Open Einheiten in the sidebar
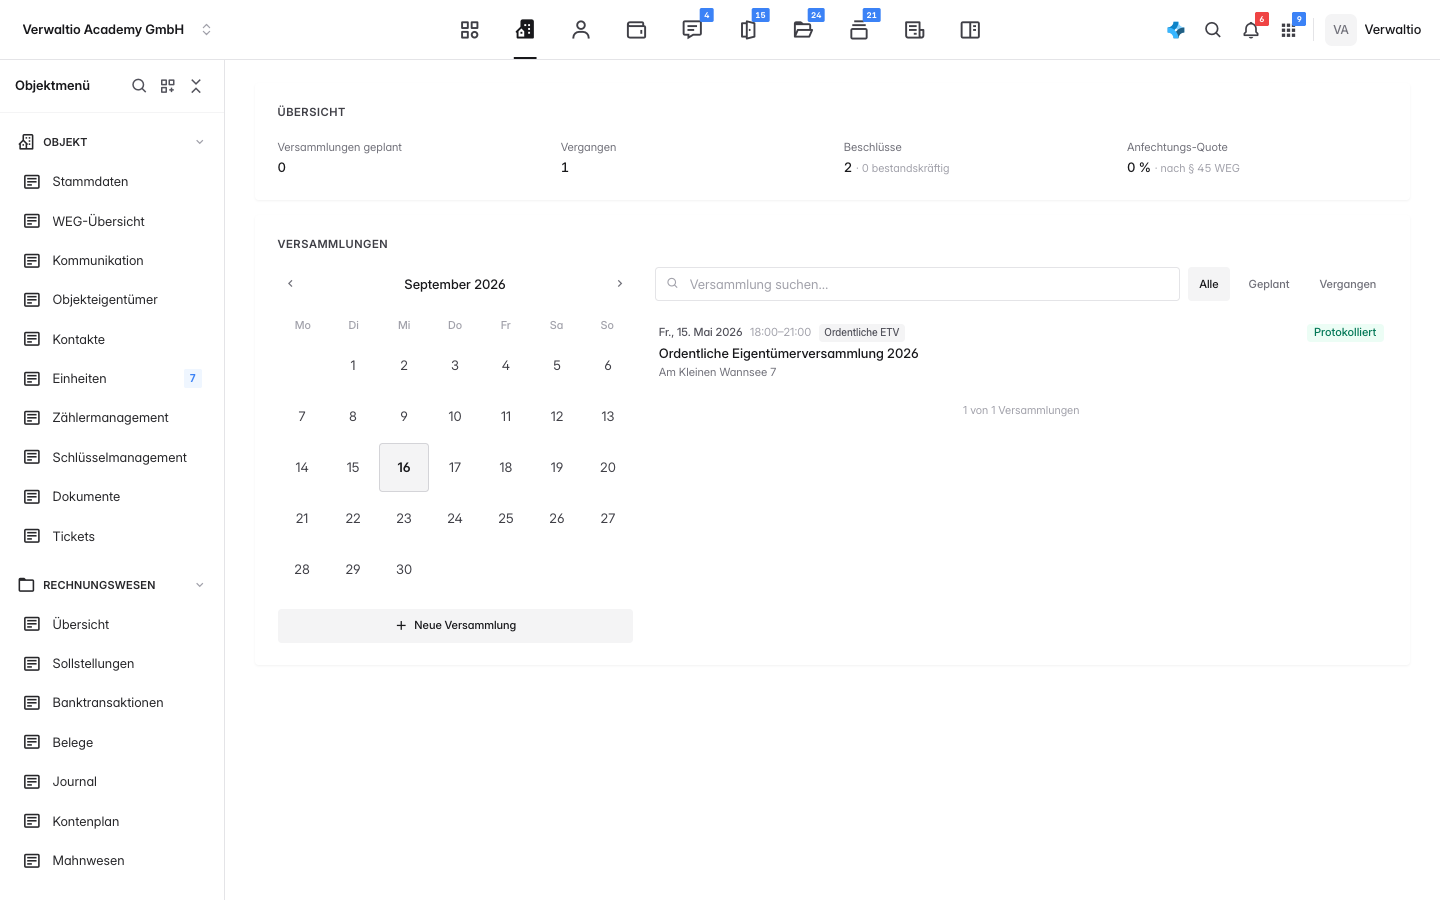This screenshot has width=1440, height=900. [x=112, y=378]
